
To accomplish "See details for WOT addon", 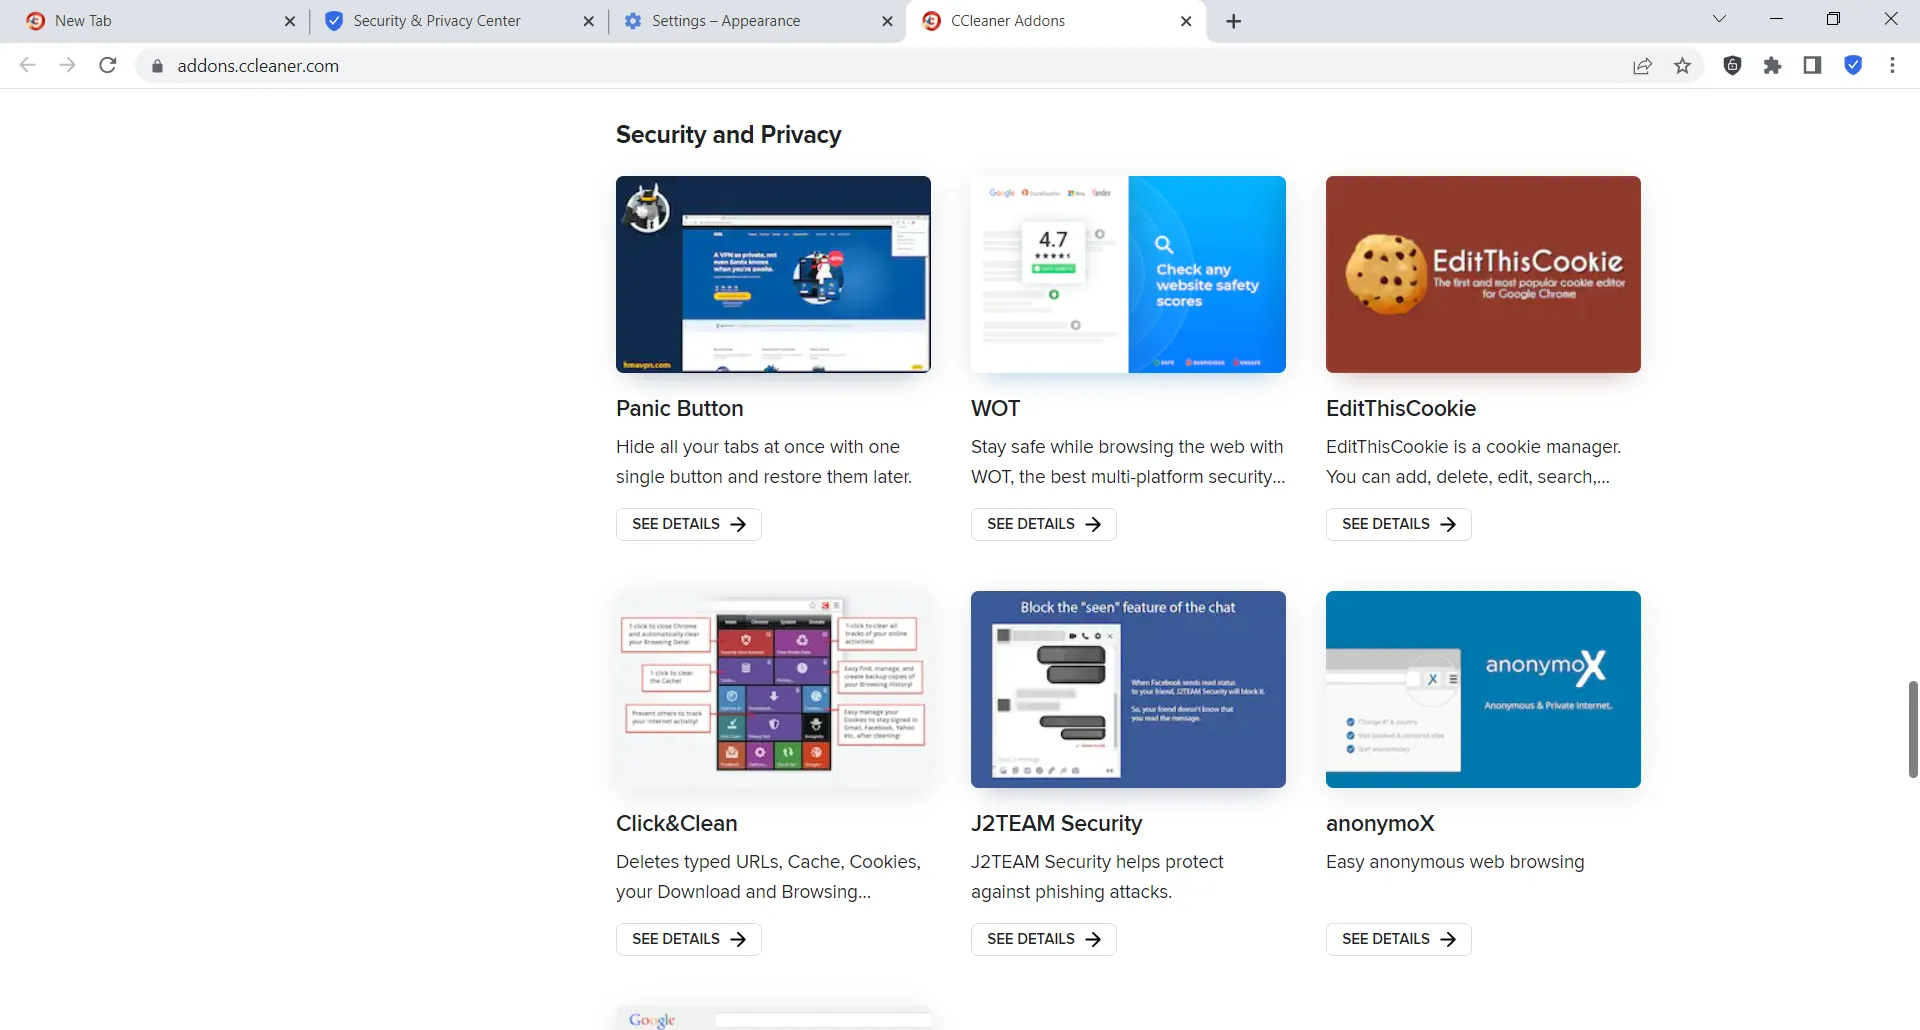I will pos(1044,524).
